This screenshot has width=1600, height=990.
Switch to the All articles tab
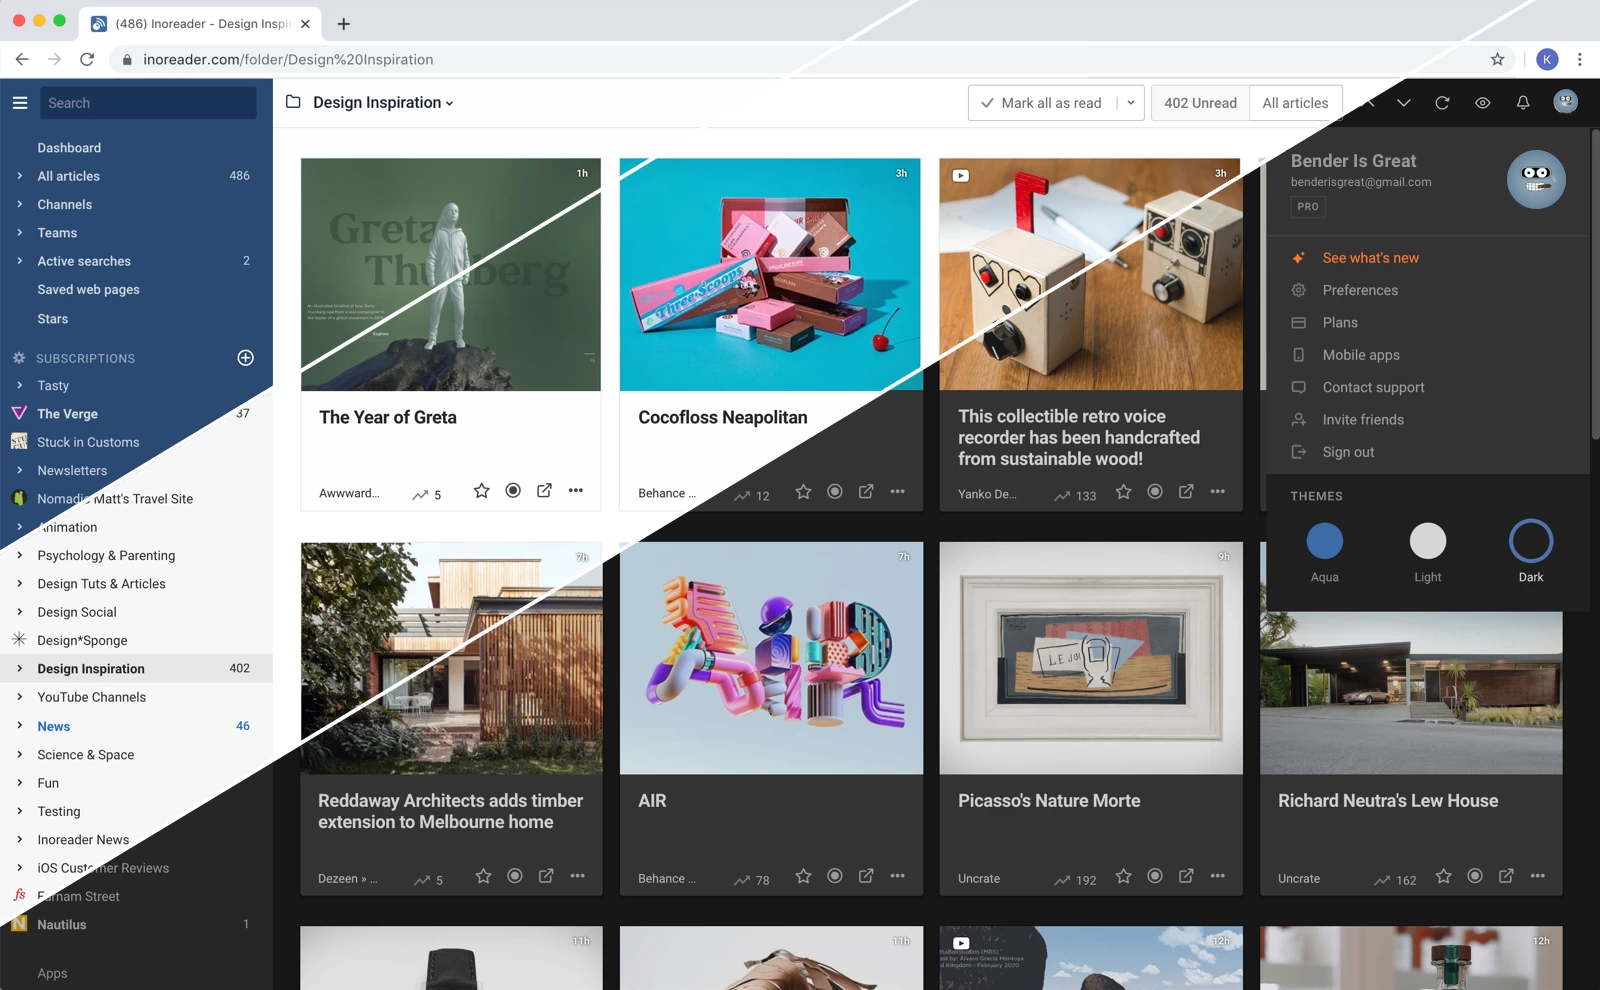pos(1295,102)
